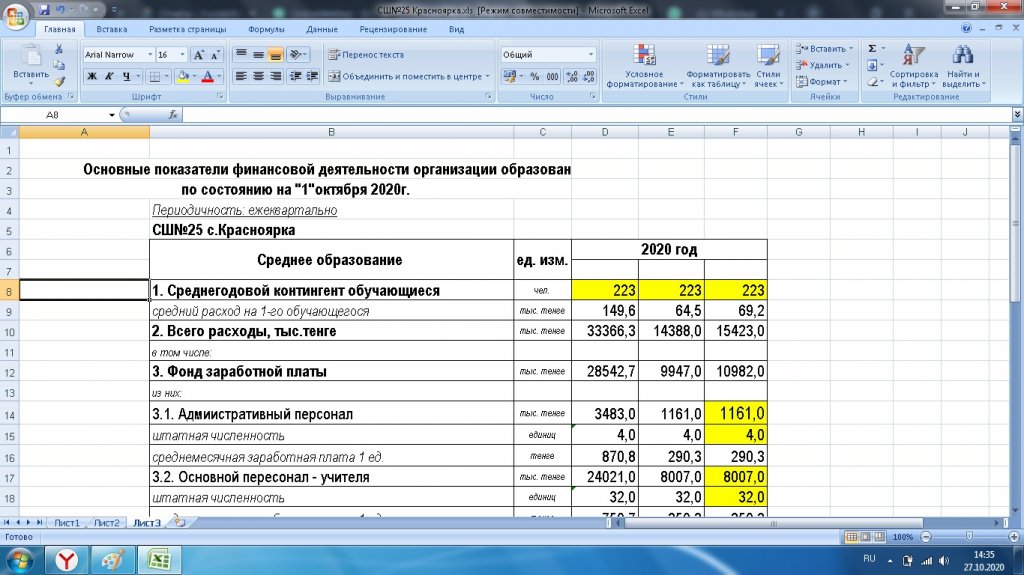This screenshot has height=575, width=1024.
Task: Select column D header
Action: (605, 132)
